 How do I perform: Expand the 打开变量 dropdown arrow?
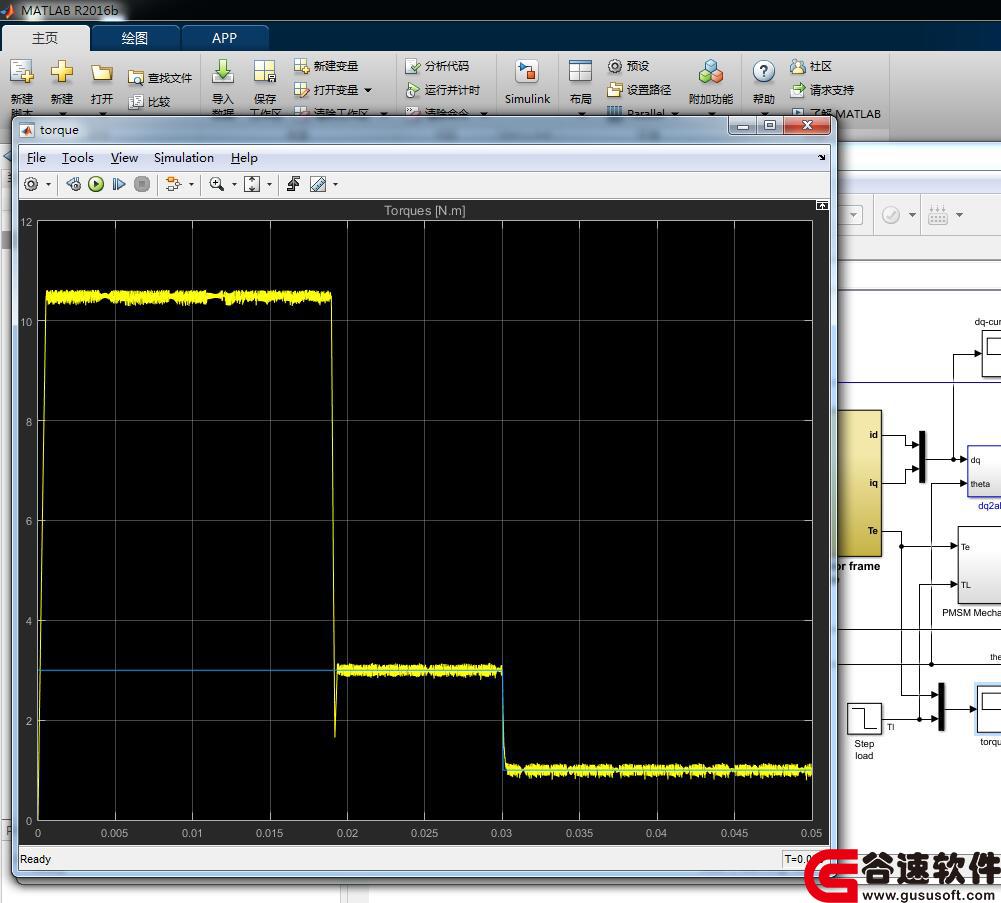tap(368, 90)
